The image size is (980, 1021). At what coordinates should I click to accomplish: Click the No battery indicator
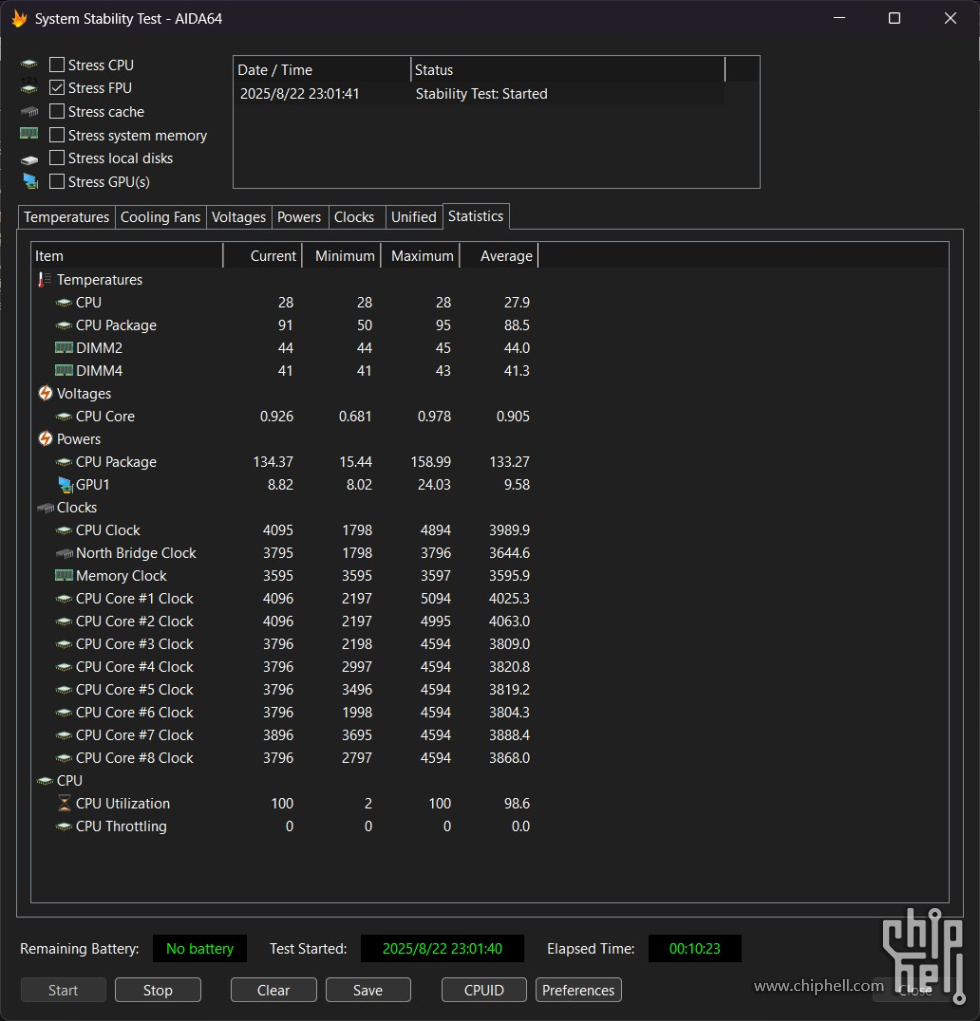coord(199,948)
